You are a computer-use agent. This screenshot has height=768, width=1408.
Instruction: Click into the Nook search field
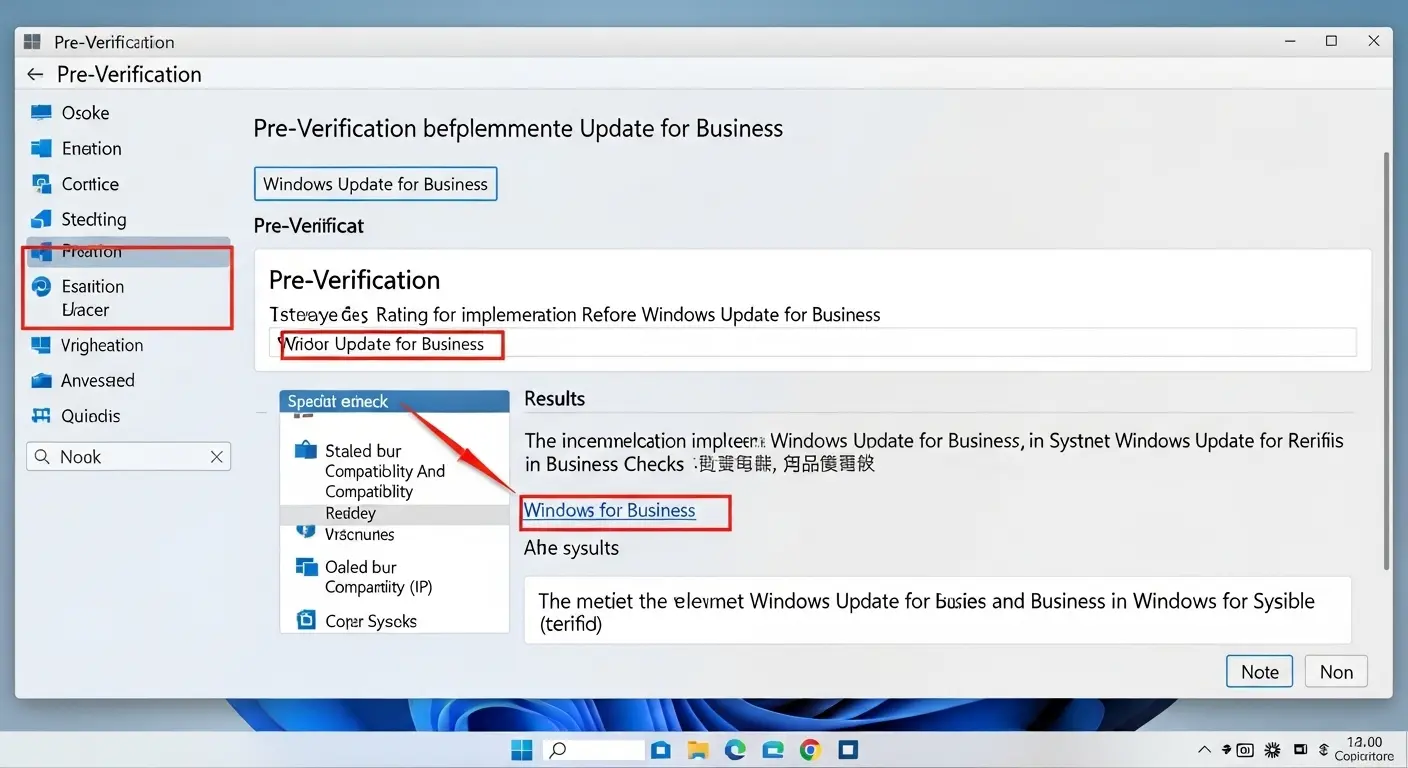click(128, 457)
